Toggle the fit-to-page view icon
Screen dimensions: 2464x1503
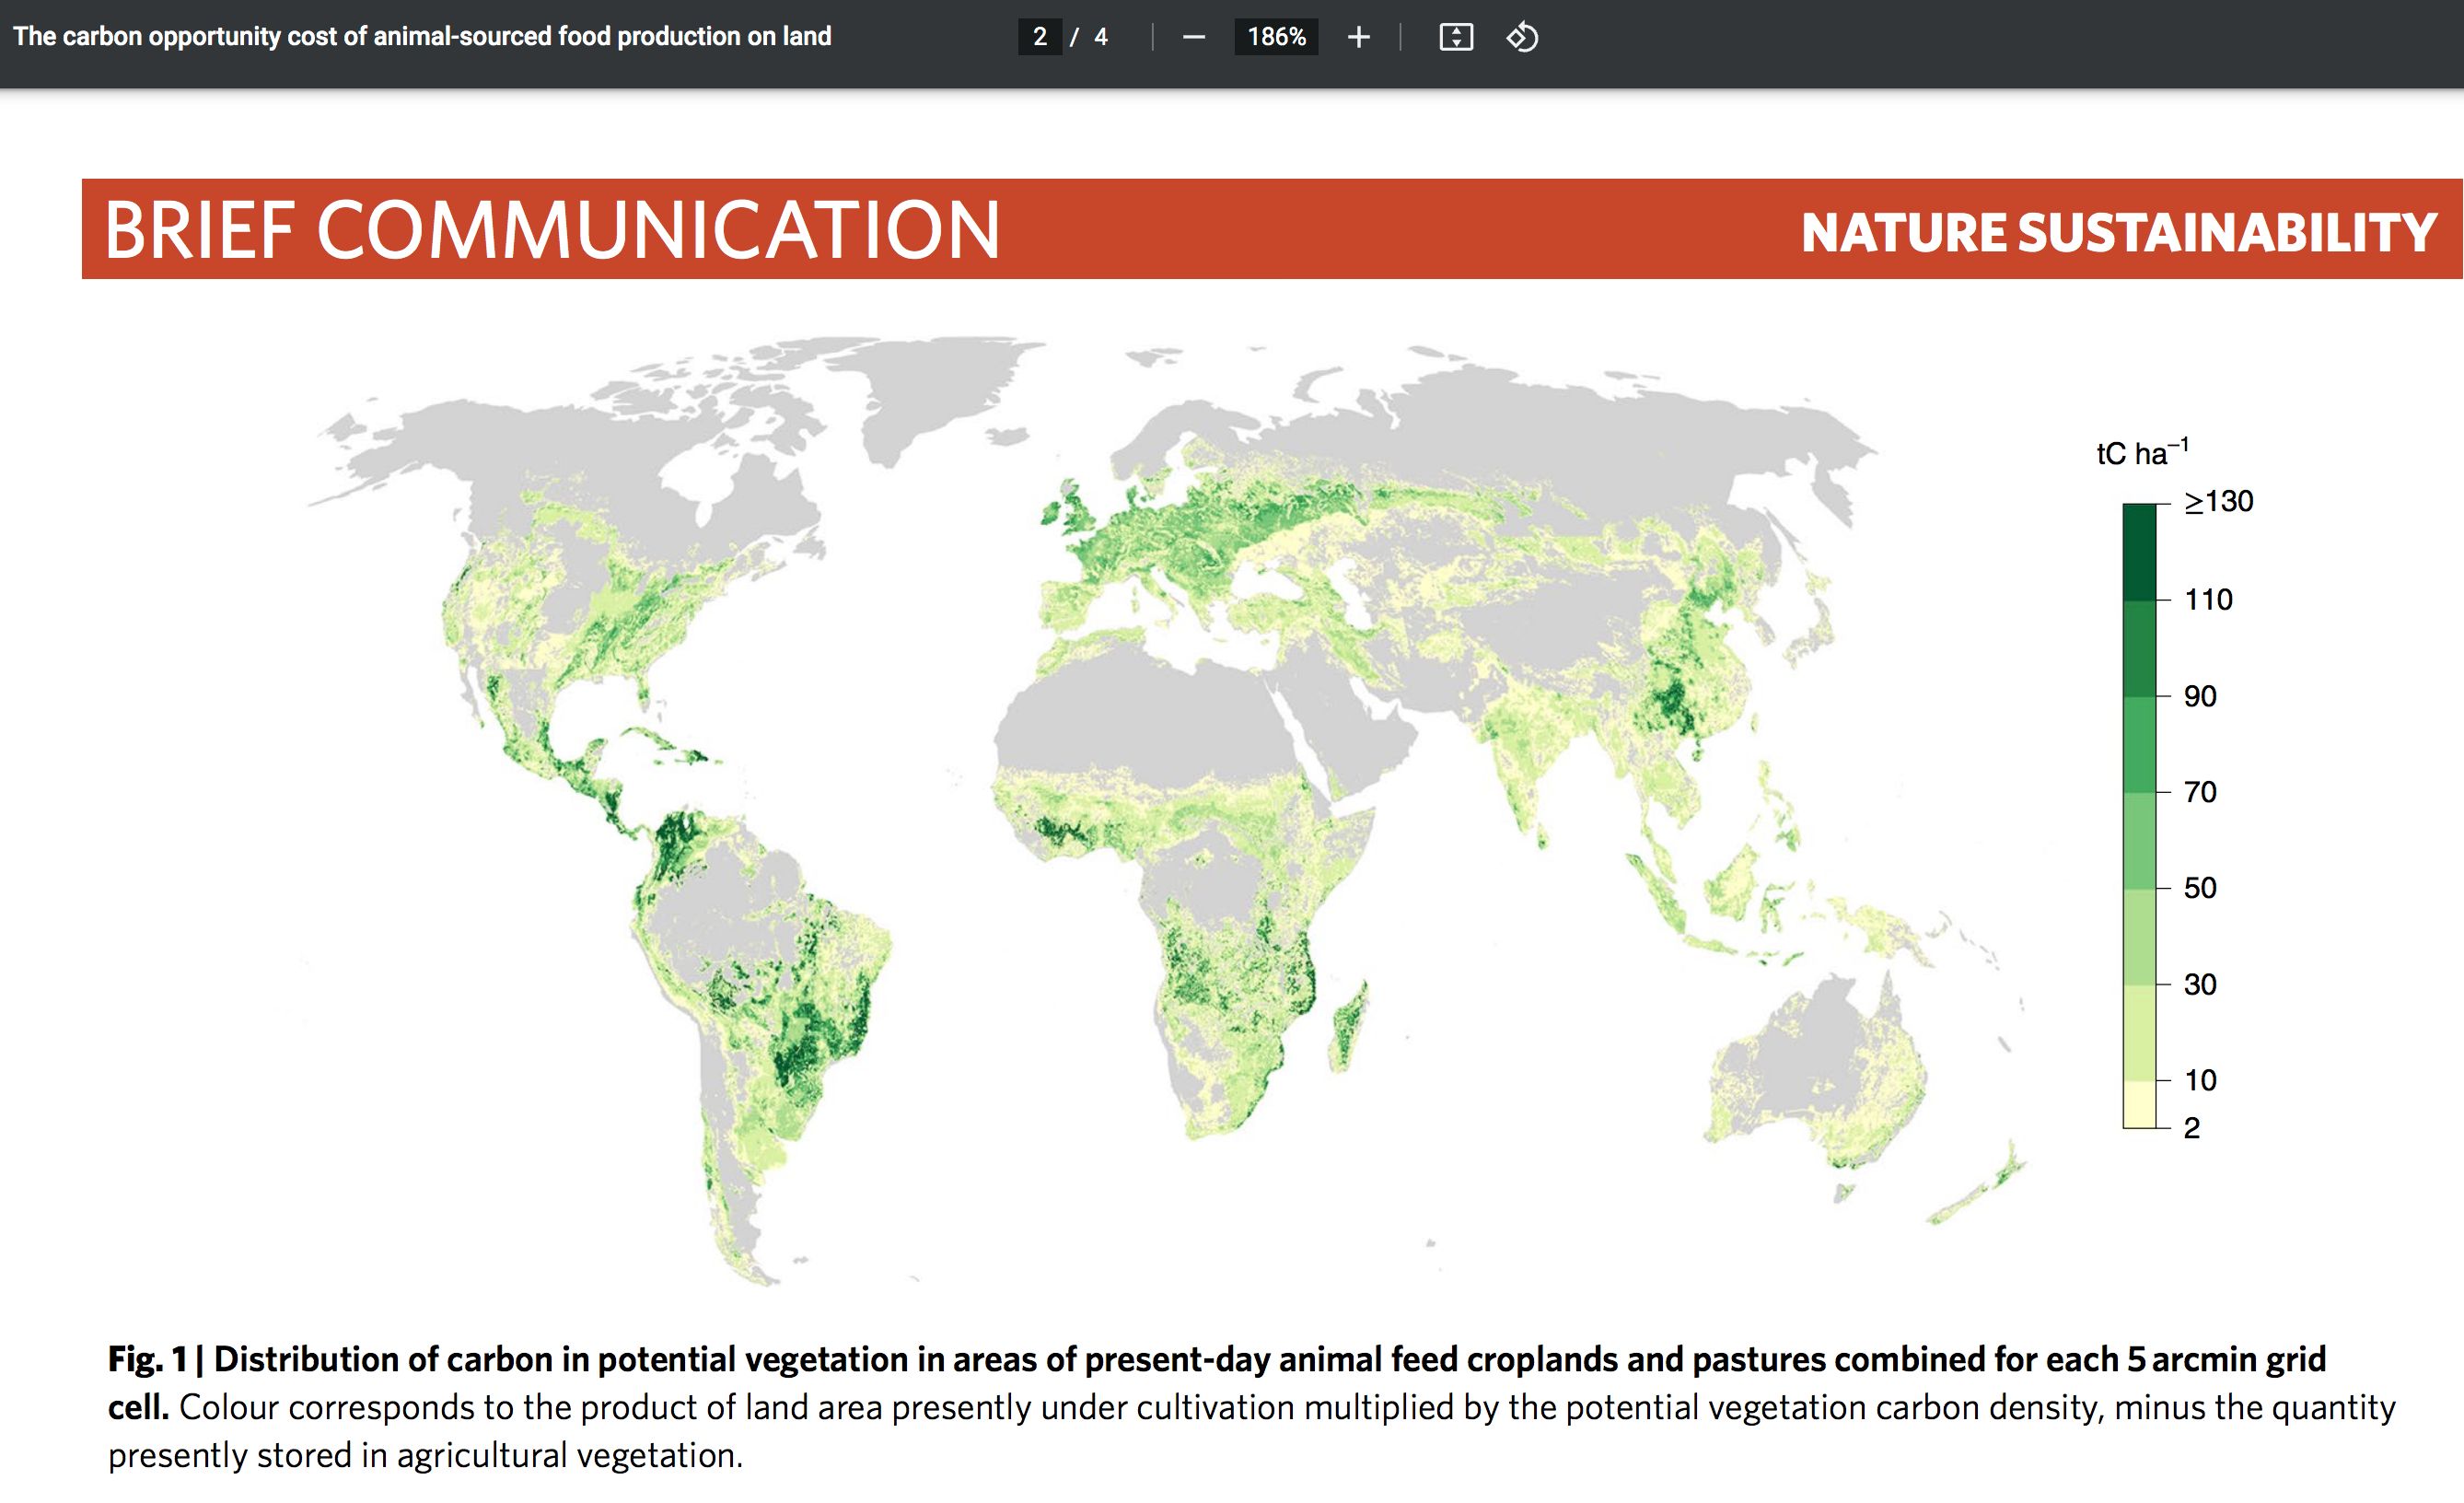pos(1458,37)
